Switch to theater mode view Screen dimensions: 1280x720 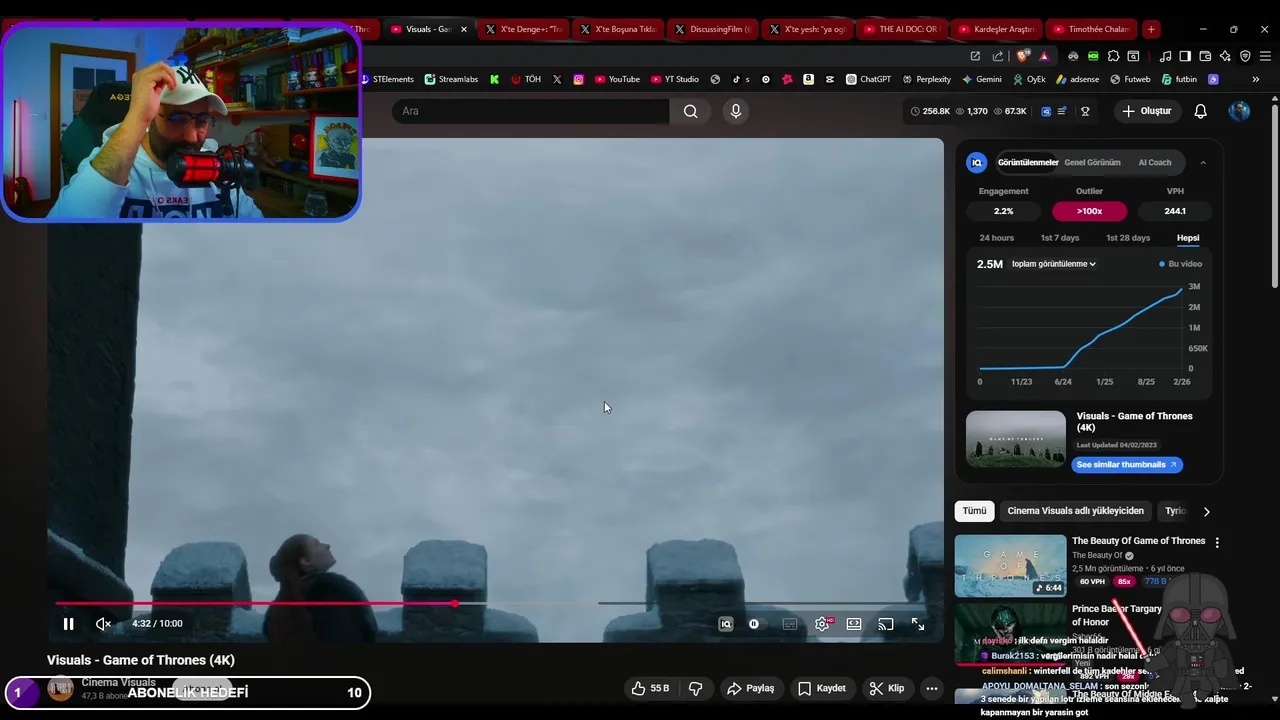854,624
